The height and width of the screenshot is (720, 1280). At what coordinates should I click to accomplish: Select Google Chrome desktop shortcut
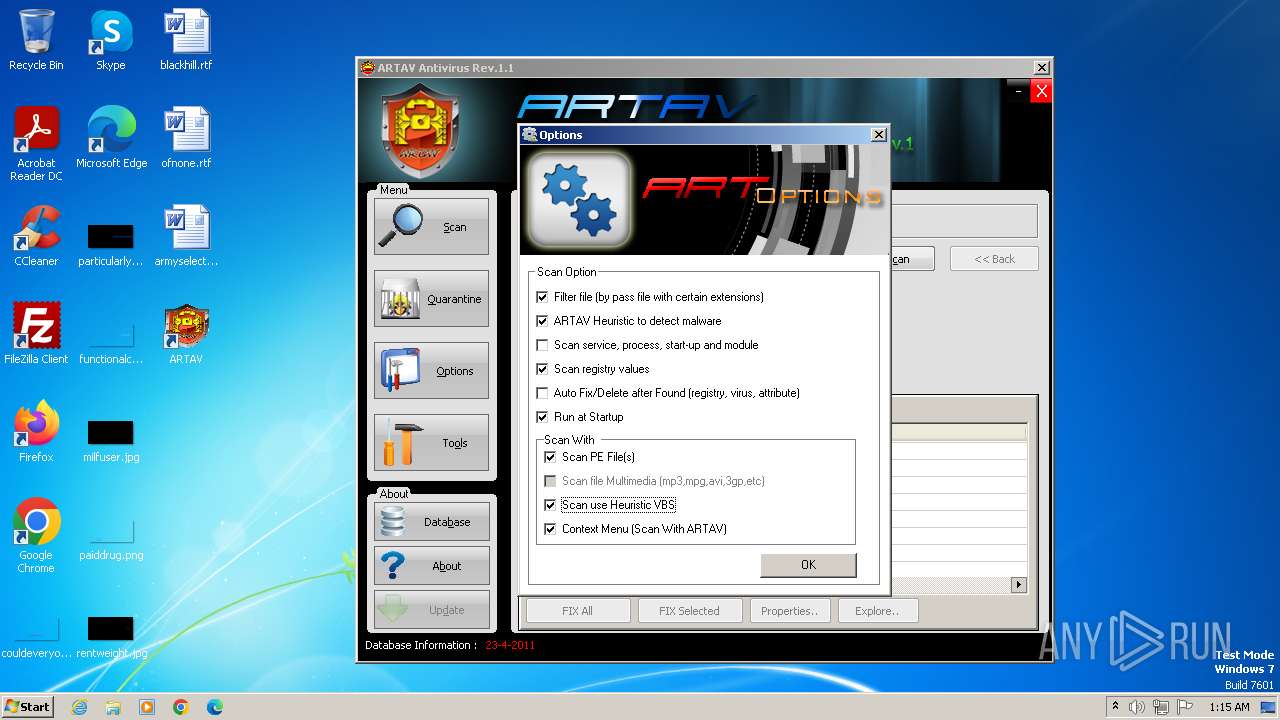tap(36, 536)
